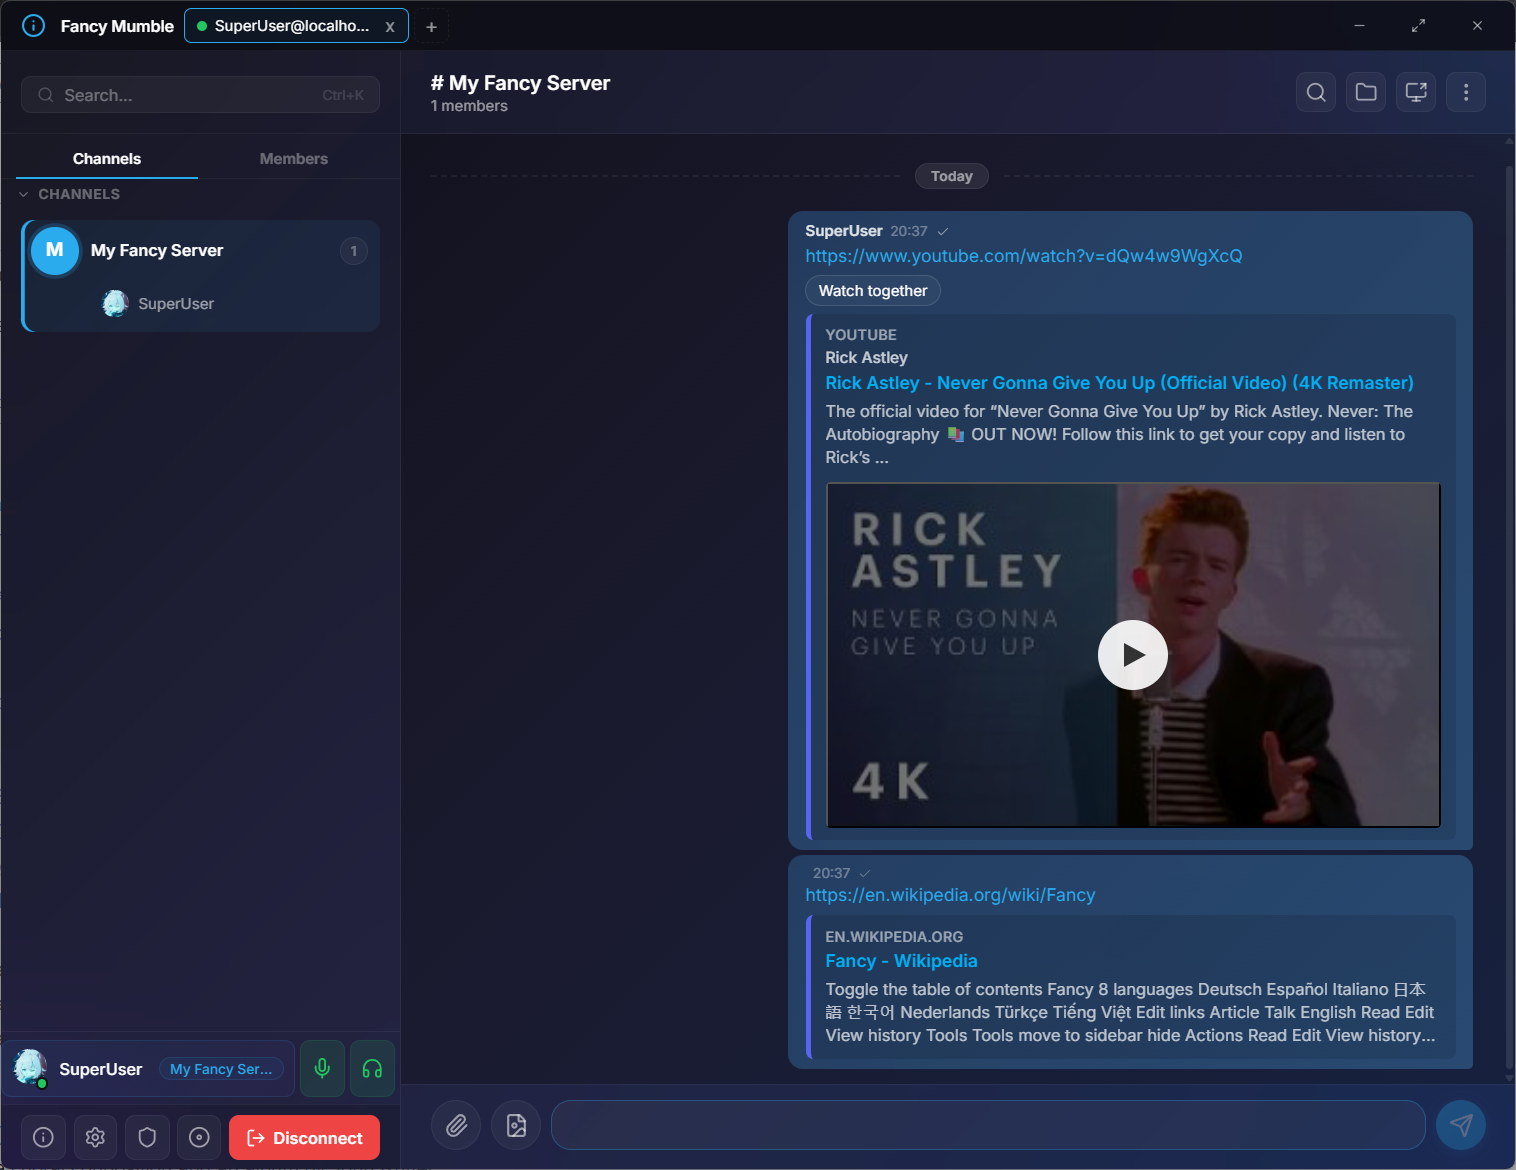Add a new server tab with plus button
Screen dimensions: 1516x1170
pyautogui.click(x=431, y=27)
